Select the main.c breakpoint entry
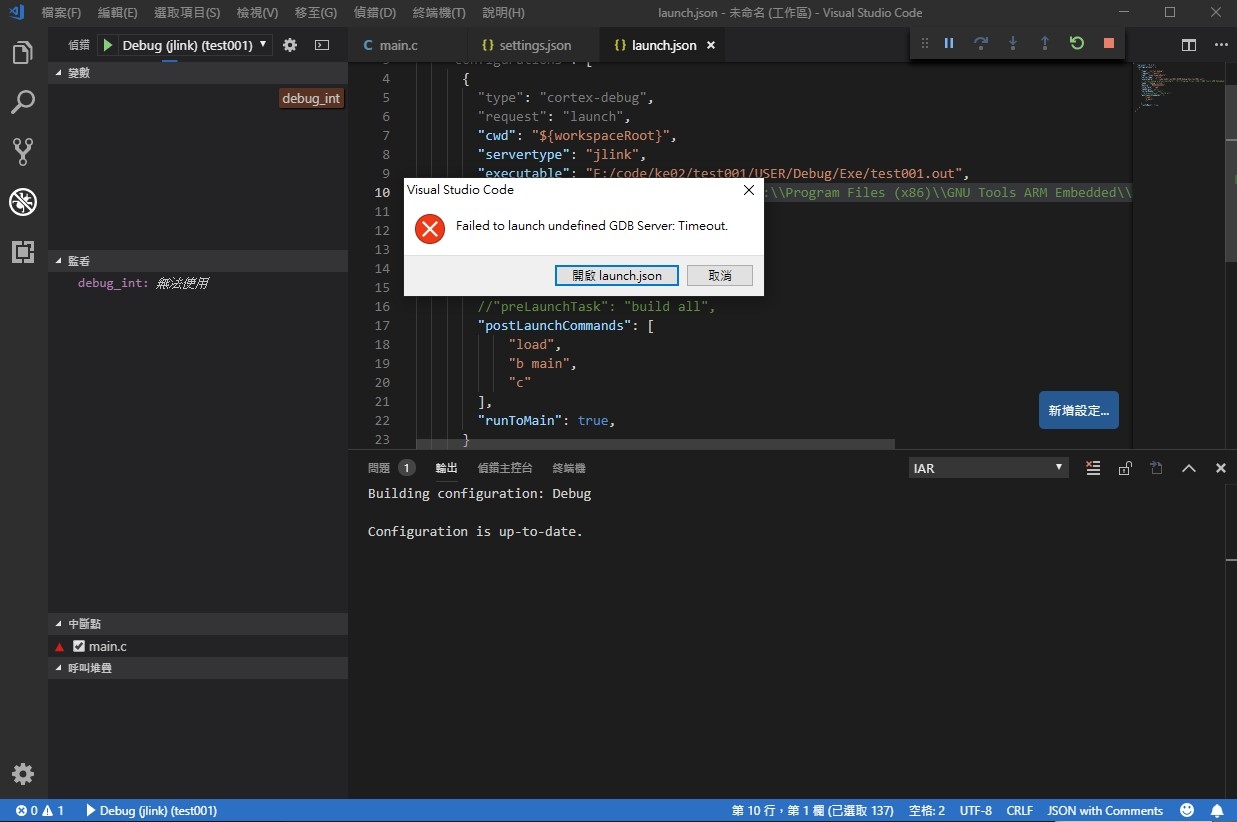 pyautogui.click(x=198, y=647)
